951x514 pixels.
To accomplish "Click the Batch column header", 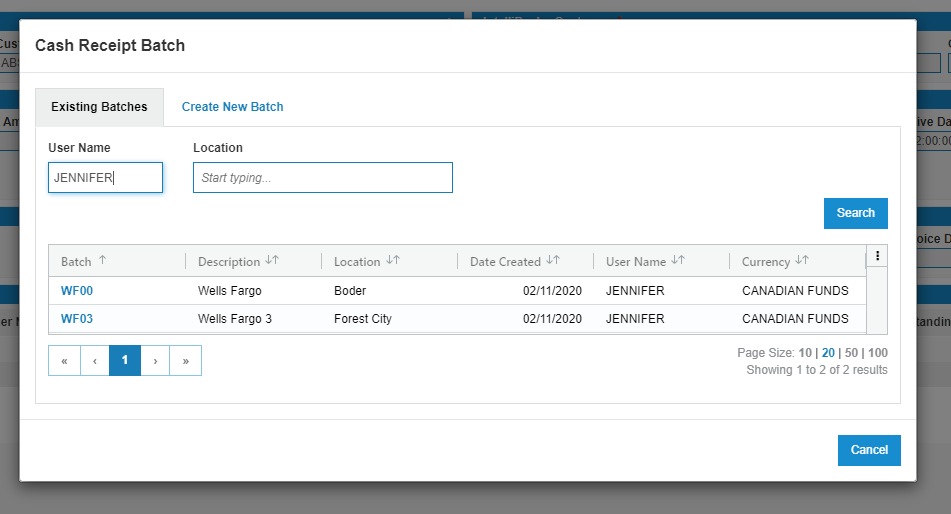I will coord(117,262).
